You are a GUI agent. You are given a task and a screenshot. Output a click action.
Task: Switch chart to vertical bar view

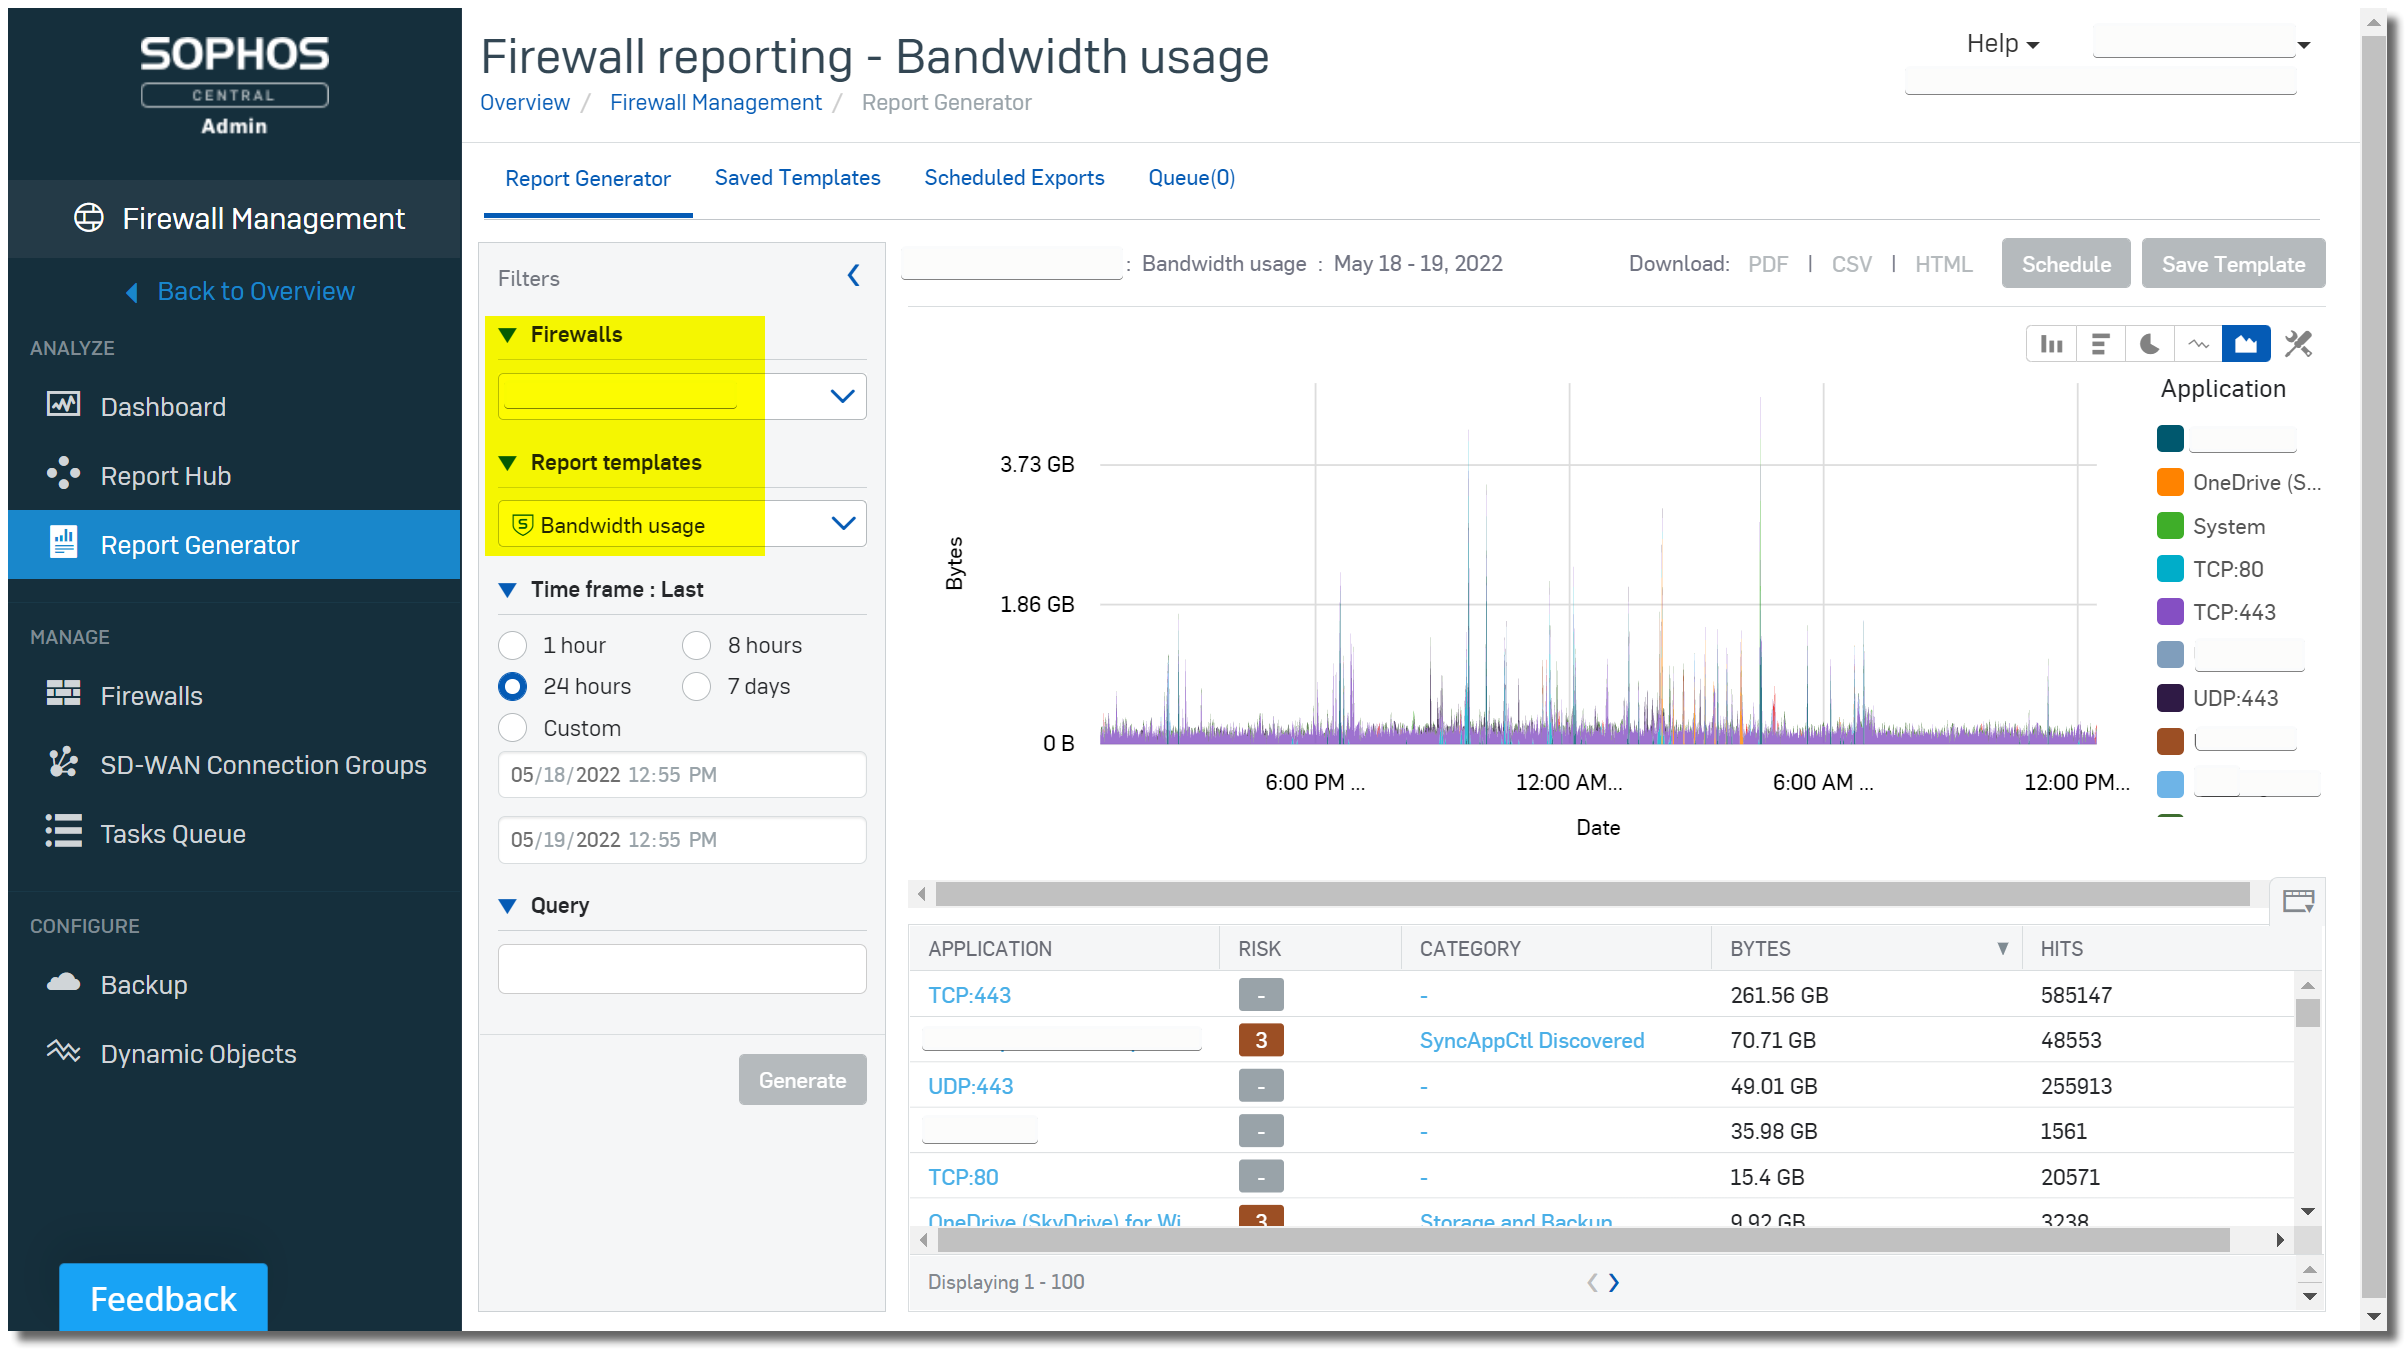2051,343
